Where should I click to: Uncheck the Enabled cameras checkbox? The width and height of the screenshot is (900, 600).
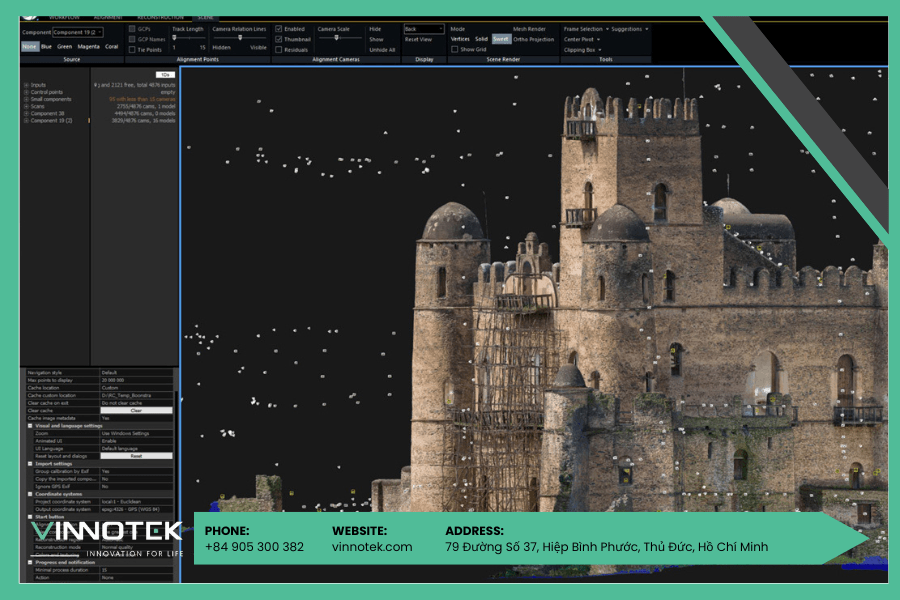(278, 29)
